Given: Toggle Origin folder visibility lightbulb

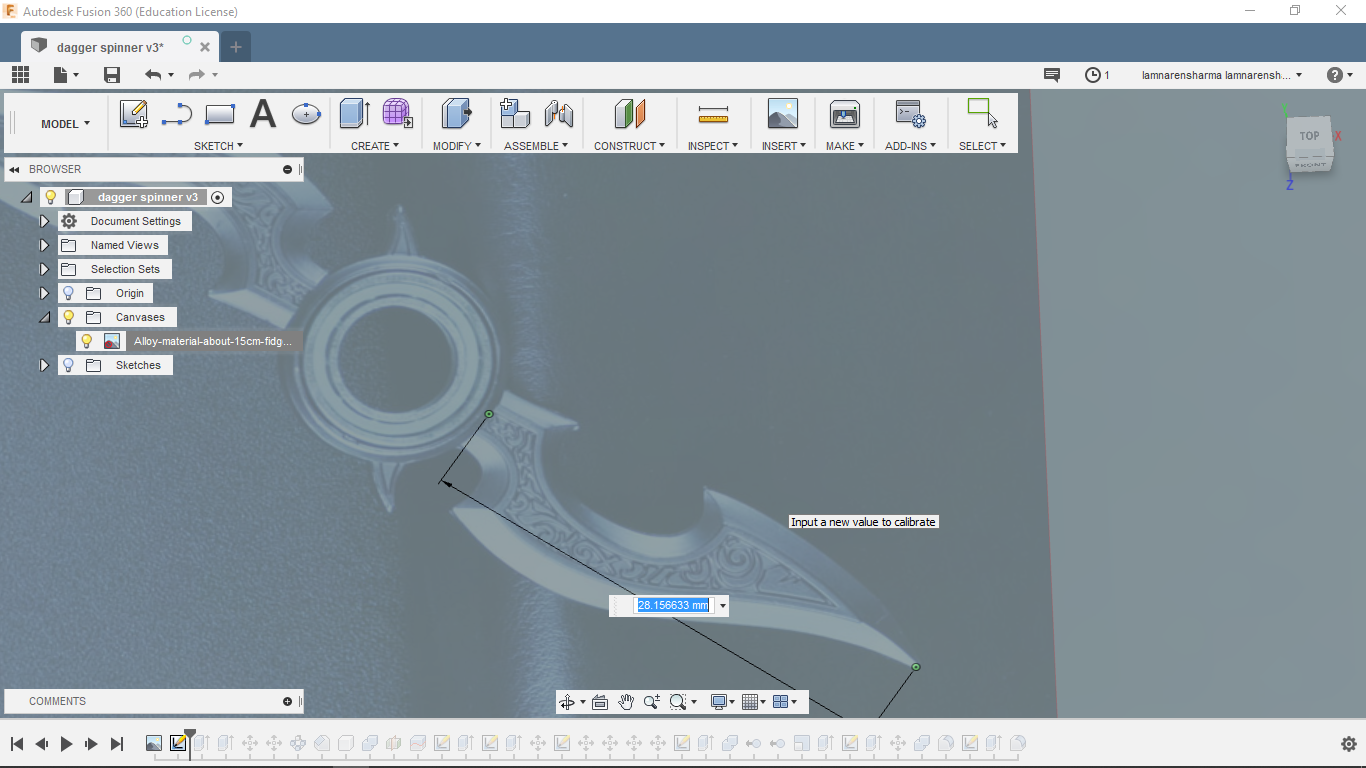Looking at the screenshot, I should point(68,293).
